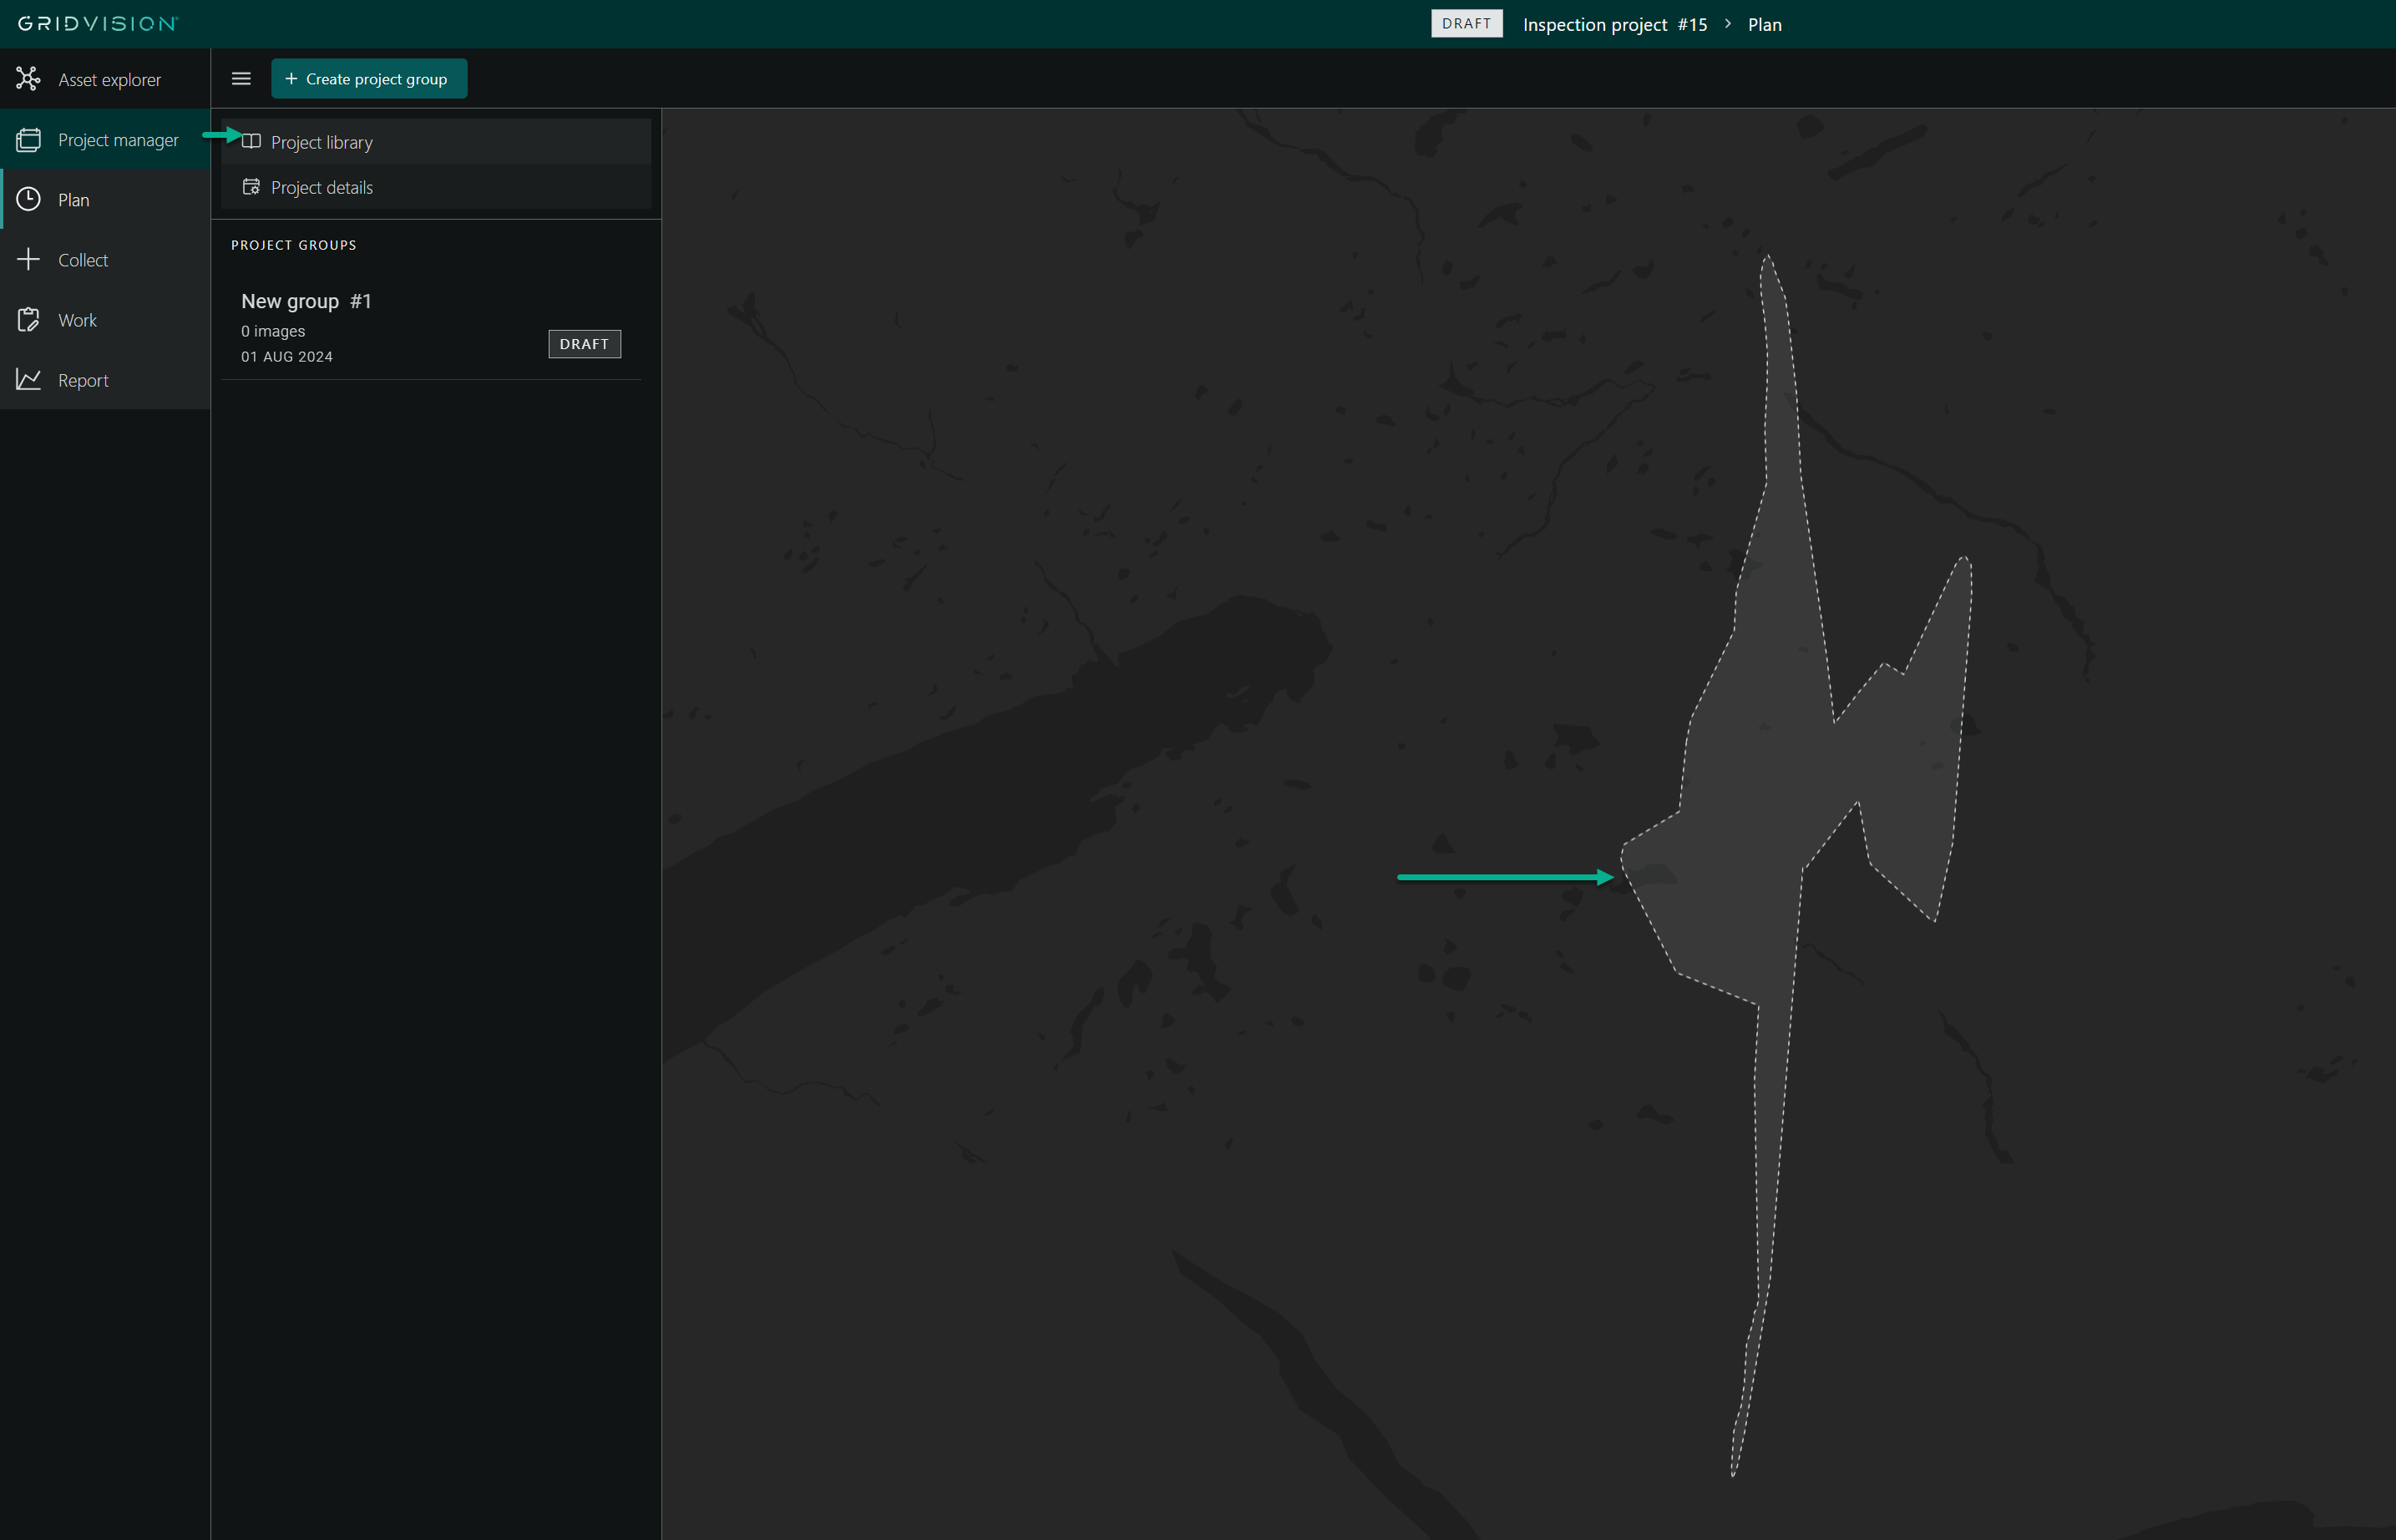Viewport: 2396px width, 1540px height.
Task: Click the Asset explorer network icon
Action: pyautogui.click(x=28, y=79)
